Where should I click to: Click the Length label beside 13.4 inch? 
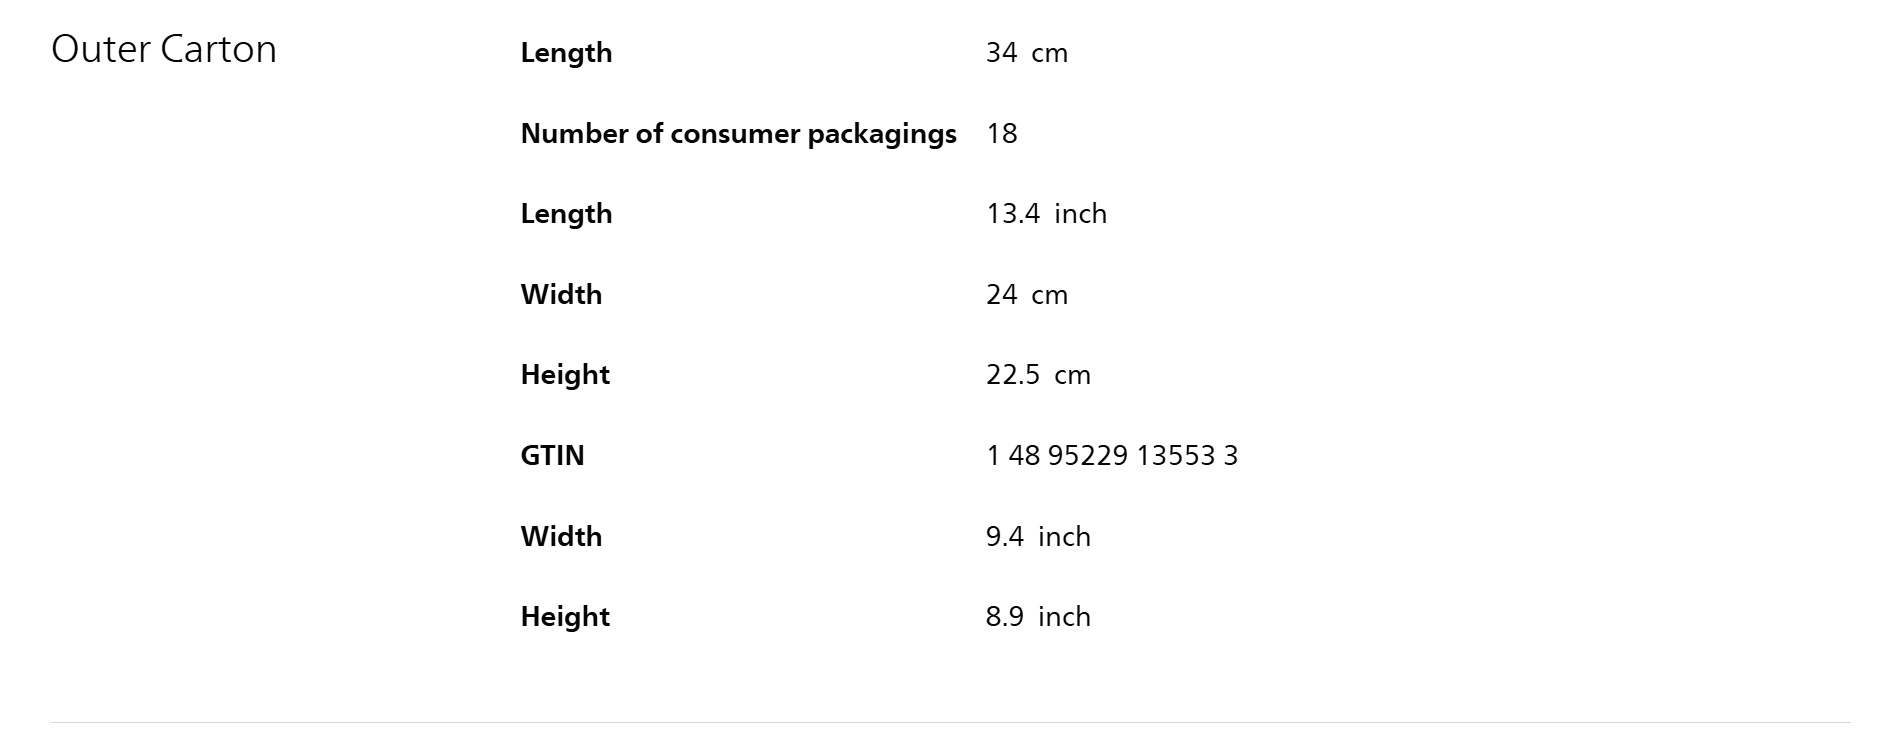pyautogui.click(x=566, y=214)
